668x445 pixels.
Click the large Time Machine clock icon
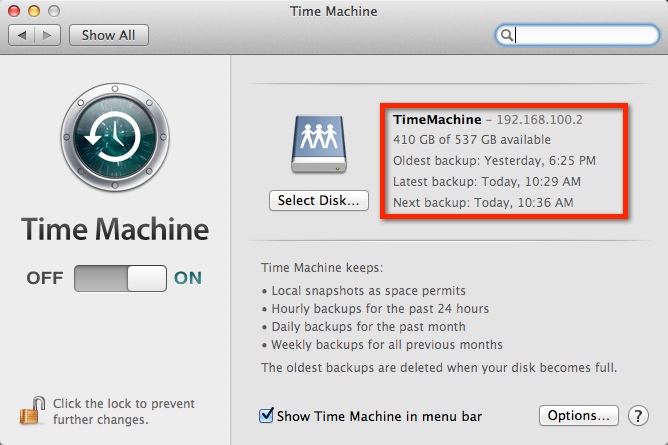(115, 137)
